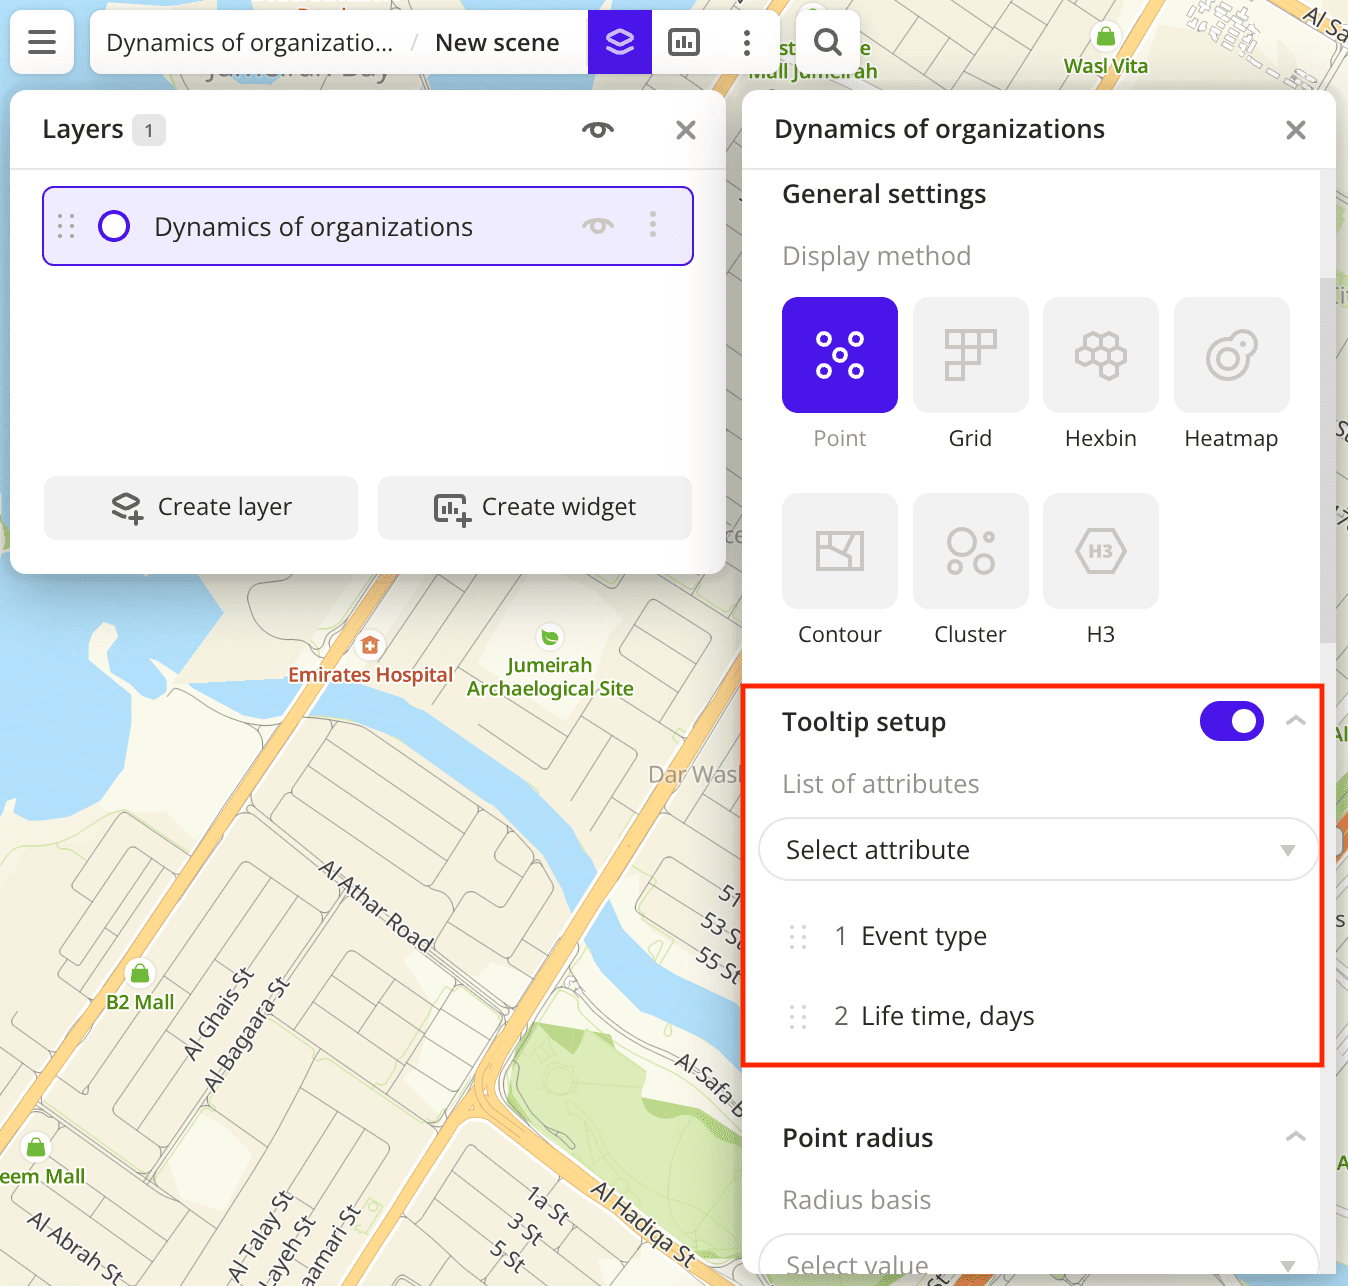1348x1286 pixels.
Task: Choose Hexbin display method
Action: (1100, 355)
